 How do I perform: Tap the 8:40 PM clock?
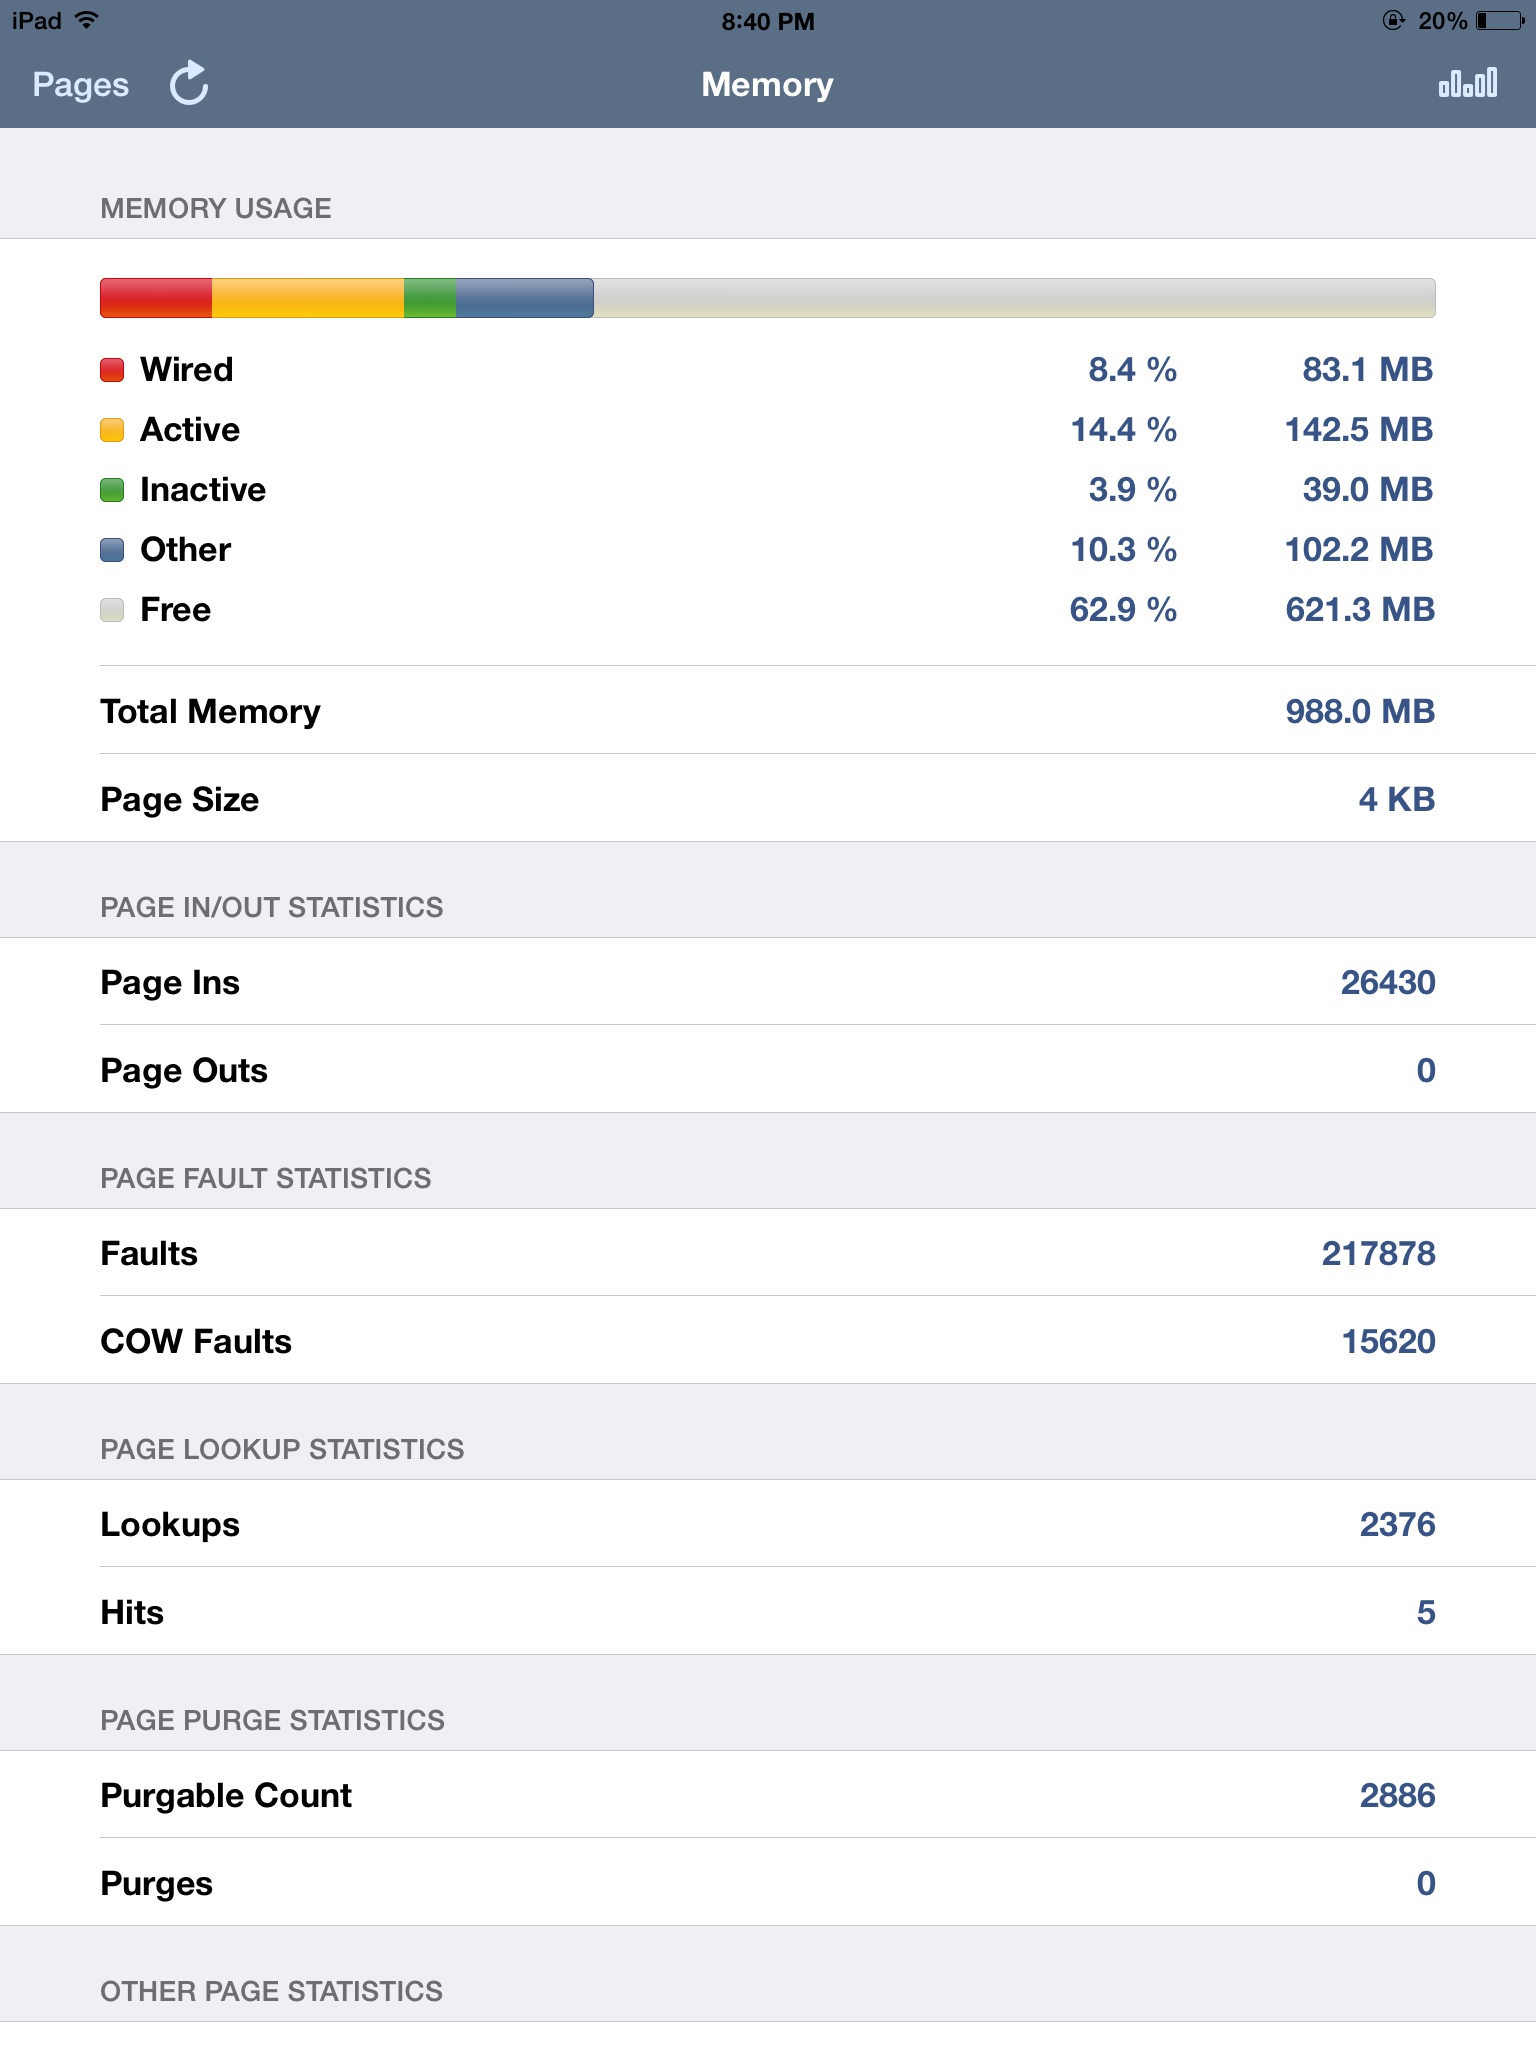click(768, 21)
